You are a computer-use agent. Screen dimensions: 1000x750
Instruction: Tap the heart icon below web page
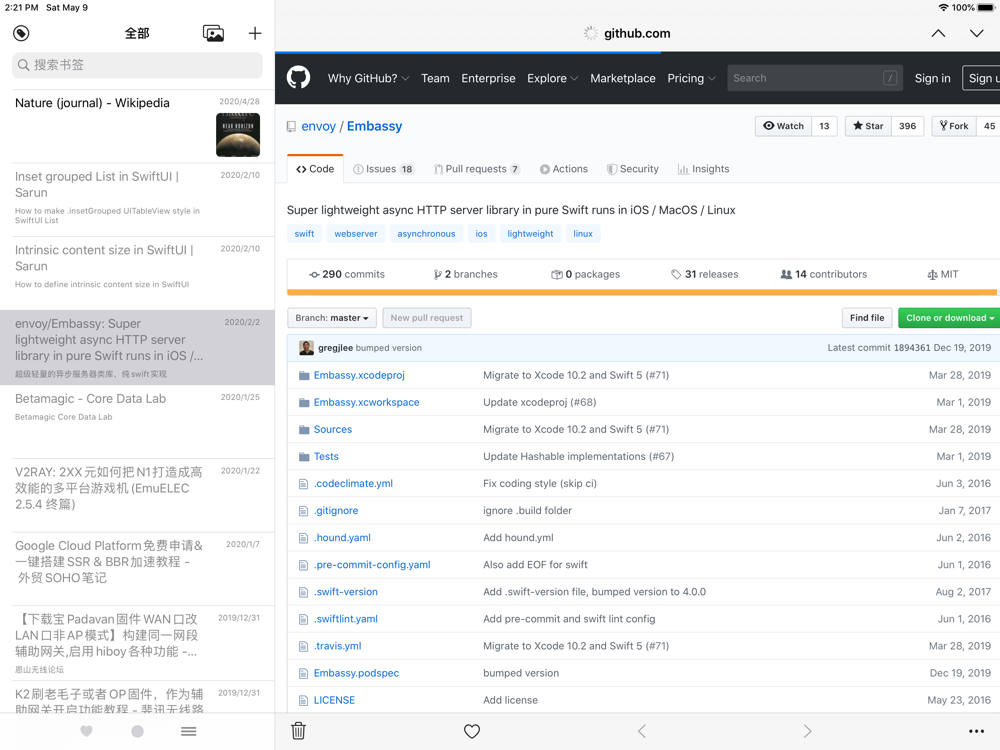[x=472, y=731]
